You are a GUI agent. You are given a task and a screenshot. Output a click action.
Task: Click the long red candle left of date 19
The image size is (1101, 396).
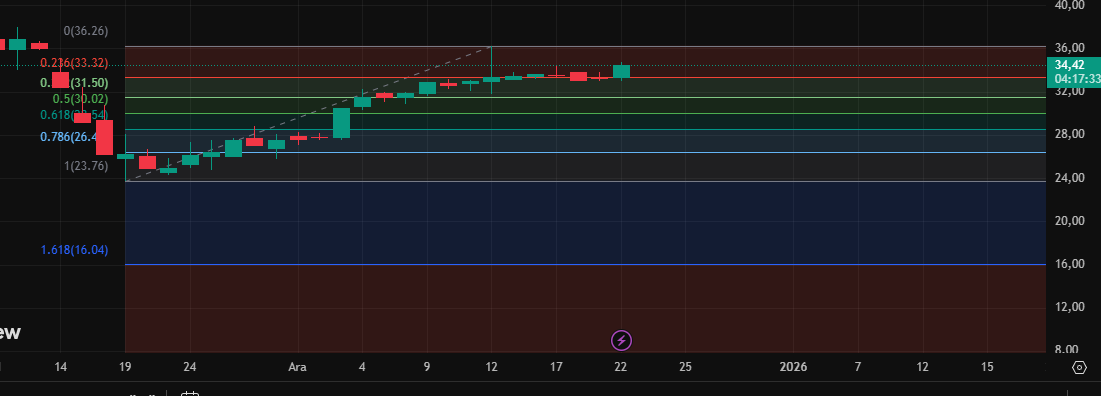(105, 137)
